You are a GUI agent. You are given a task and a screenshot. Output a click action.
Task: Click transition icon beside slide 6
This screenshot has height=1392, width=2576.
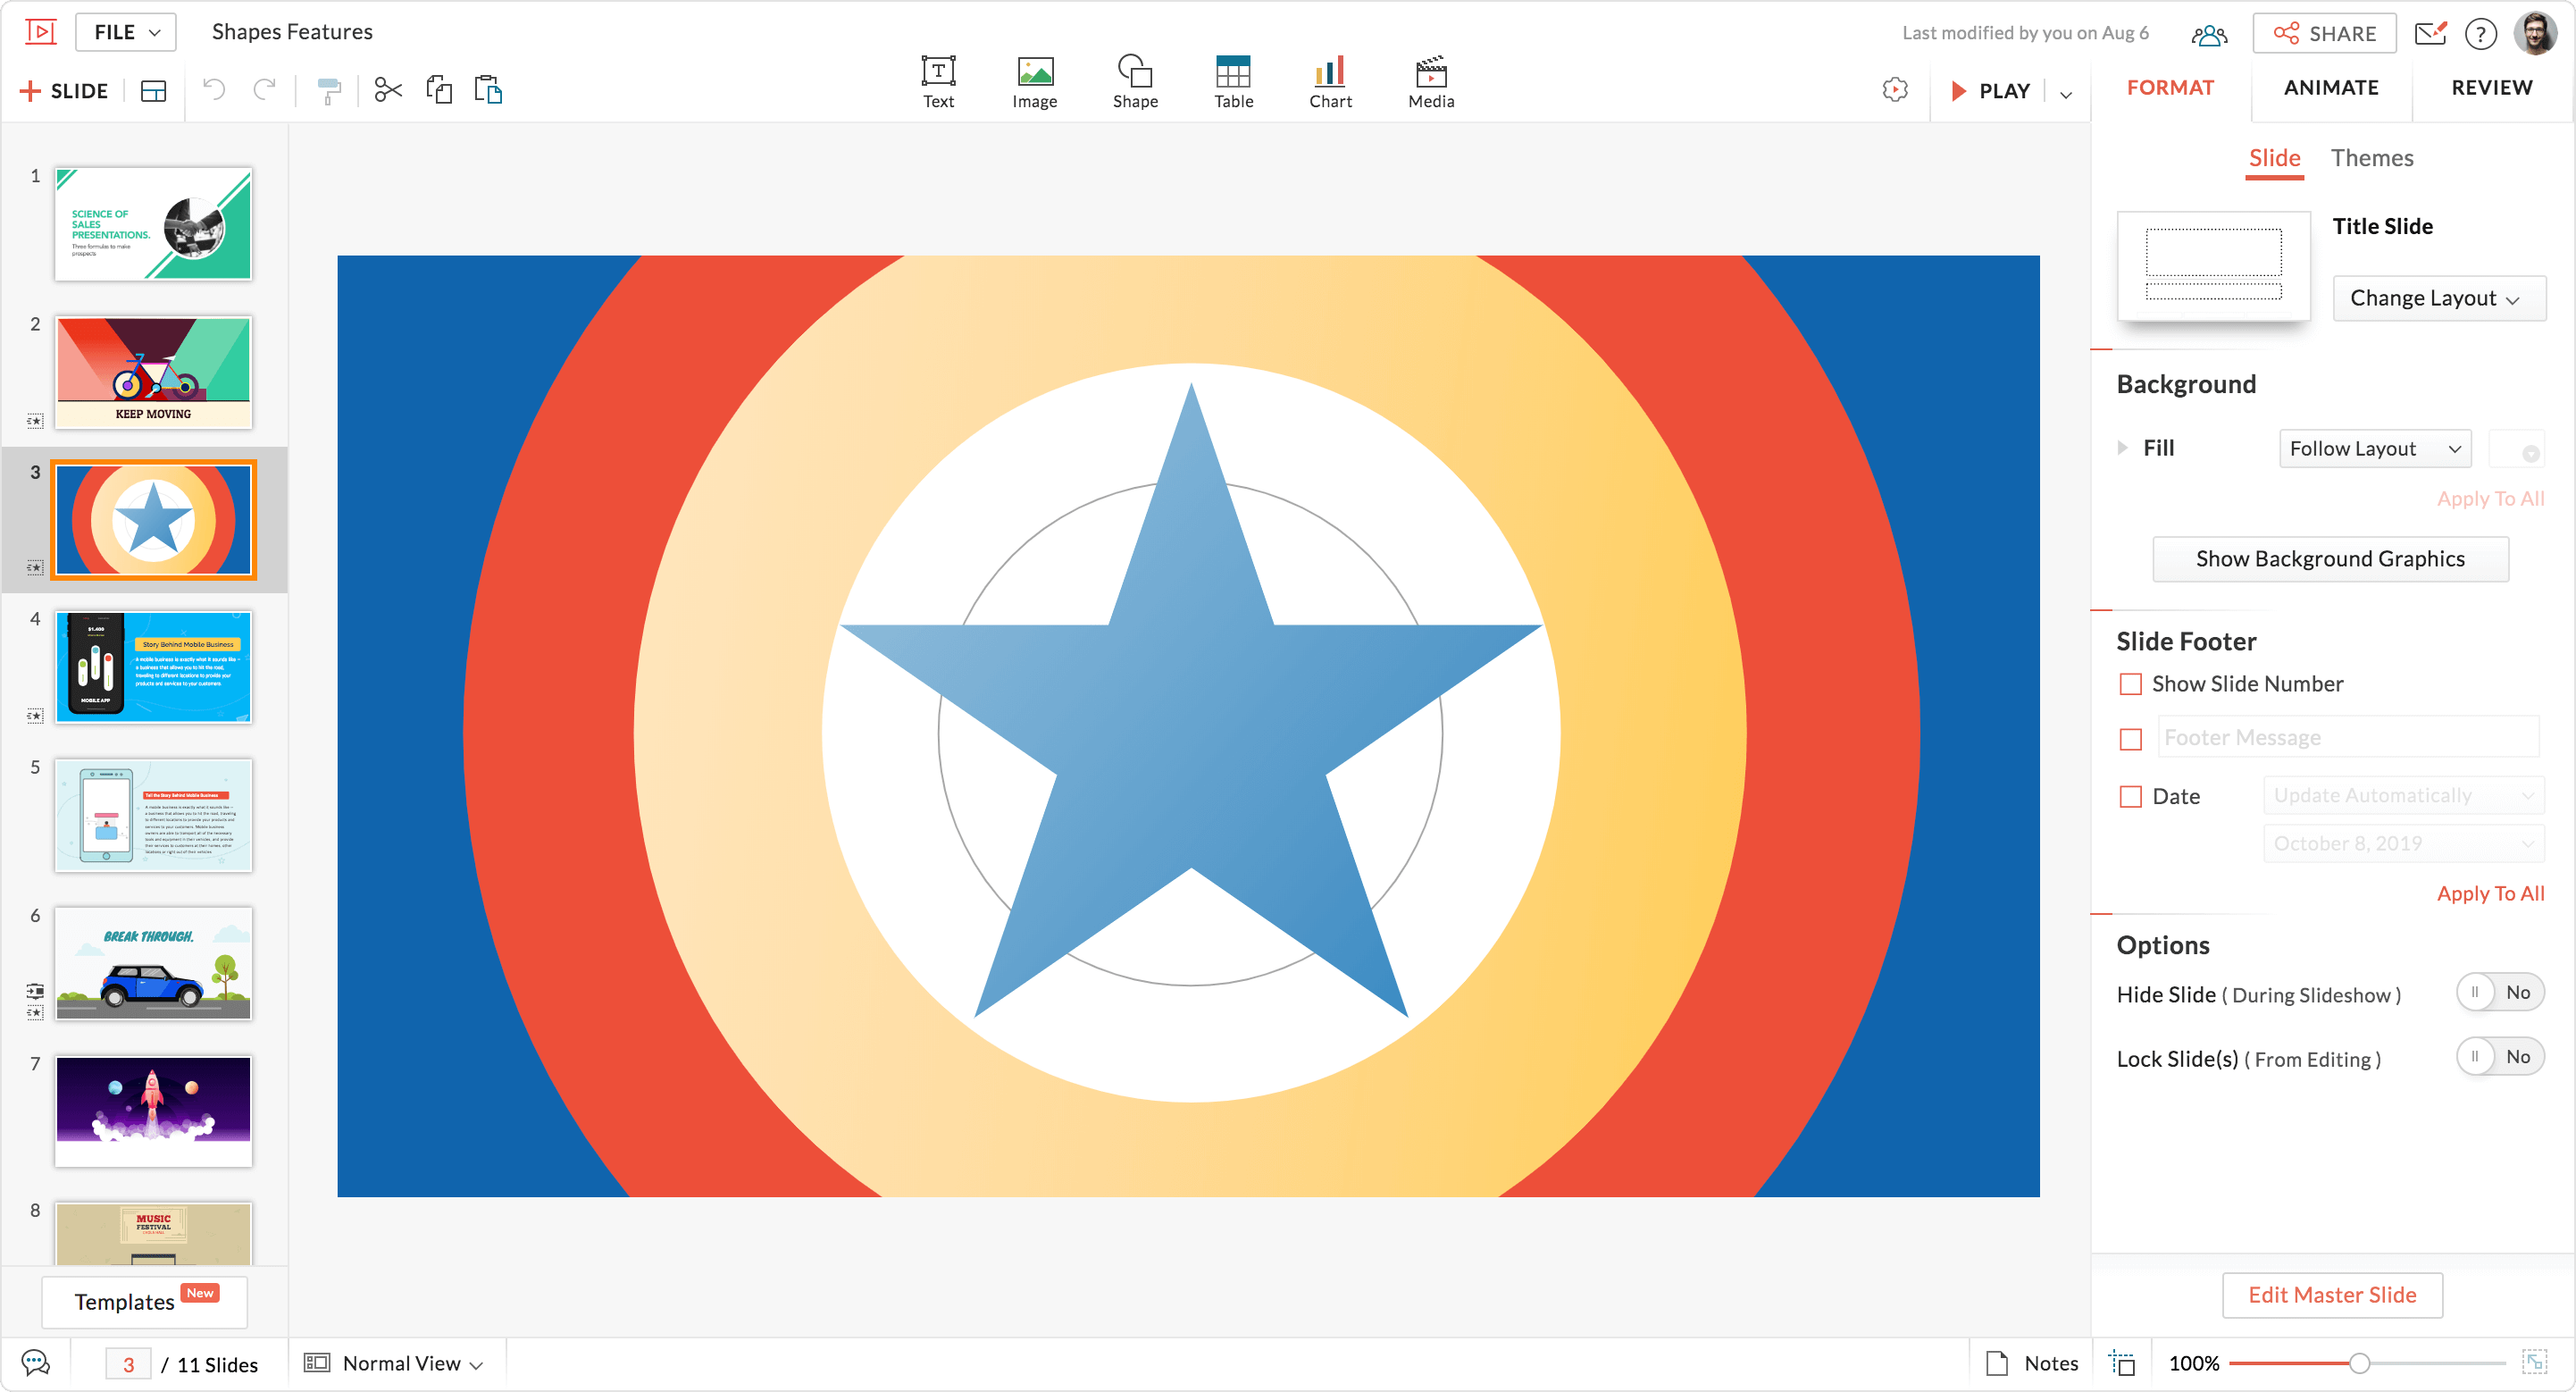coord(35,991)
